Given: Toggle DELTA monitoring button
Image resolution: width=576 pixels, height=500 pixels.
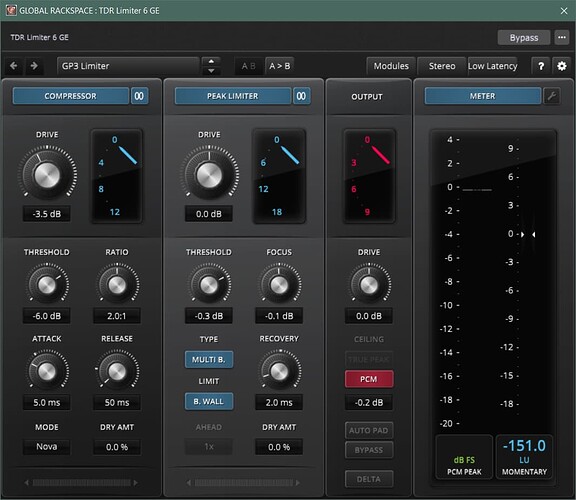Looking at the screenshot, I should tap(369, 479).
